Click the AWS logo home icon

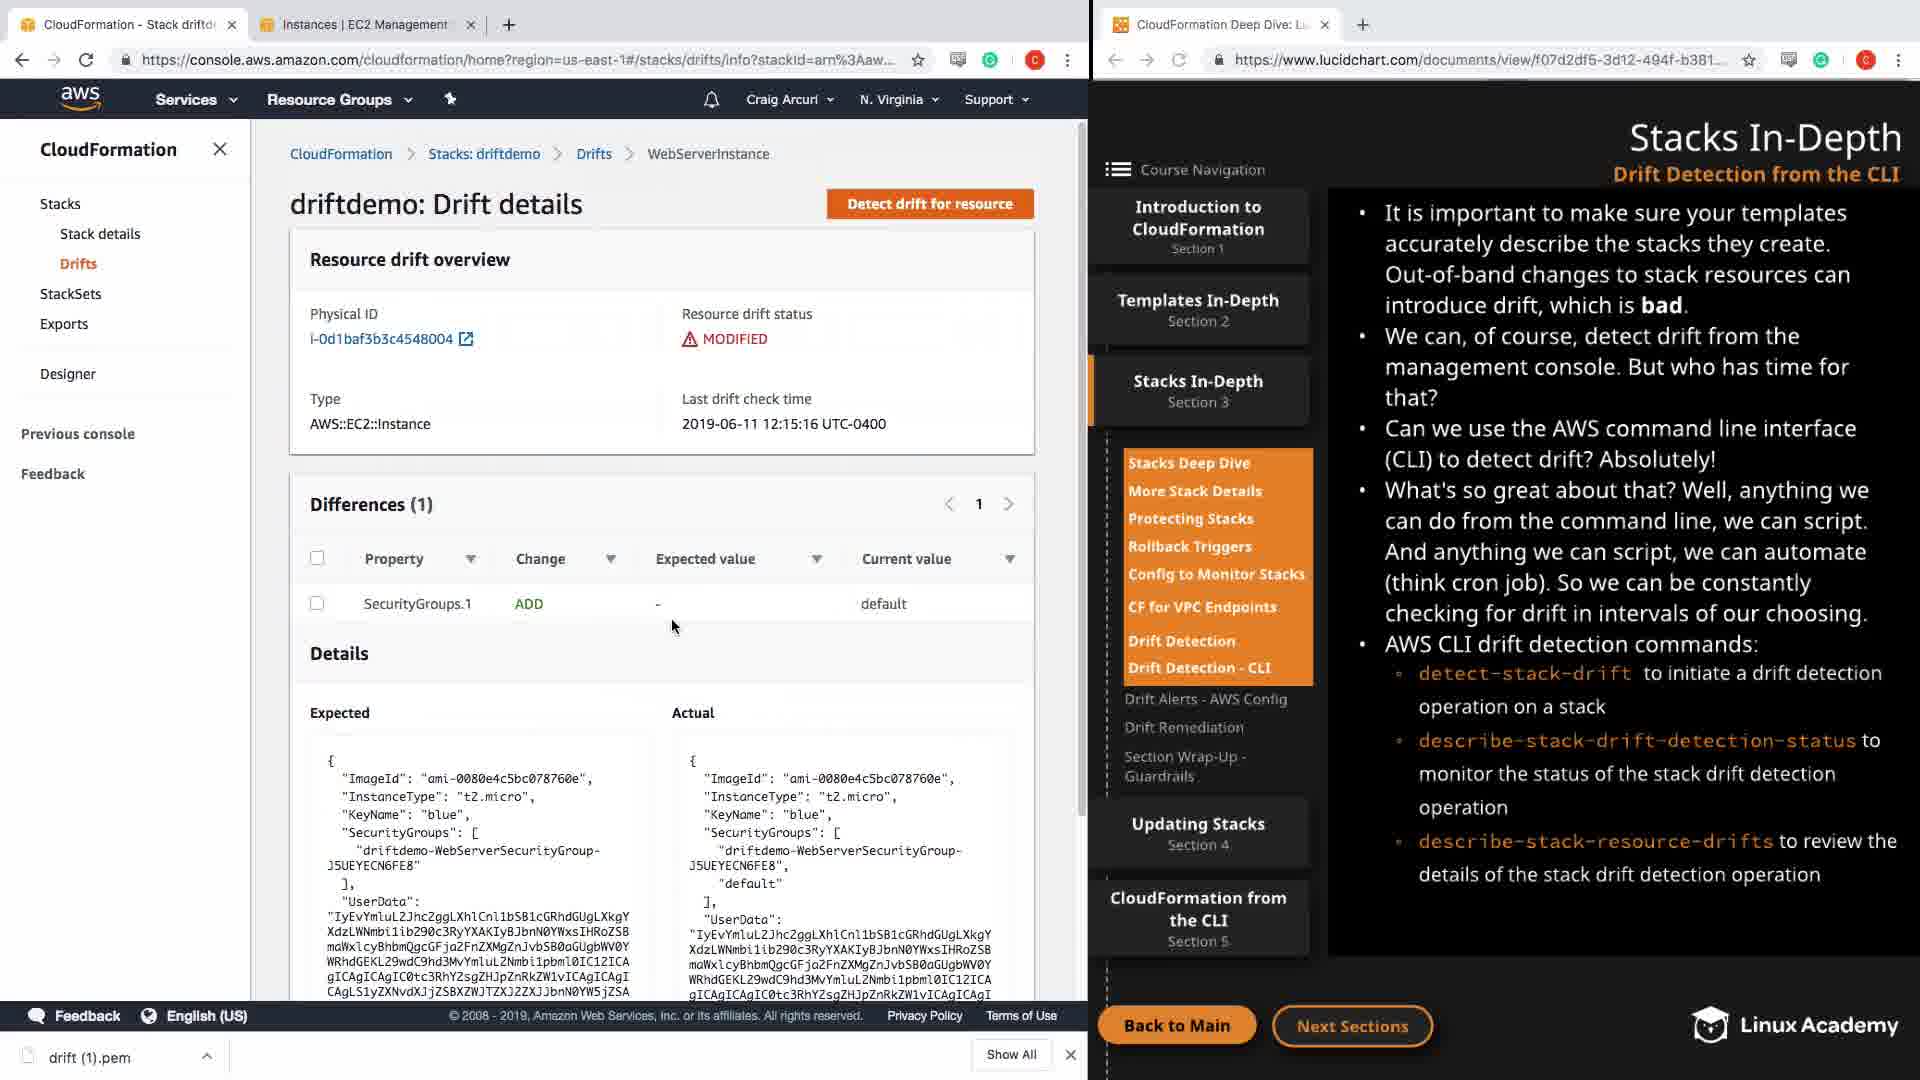pos(80,98)
